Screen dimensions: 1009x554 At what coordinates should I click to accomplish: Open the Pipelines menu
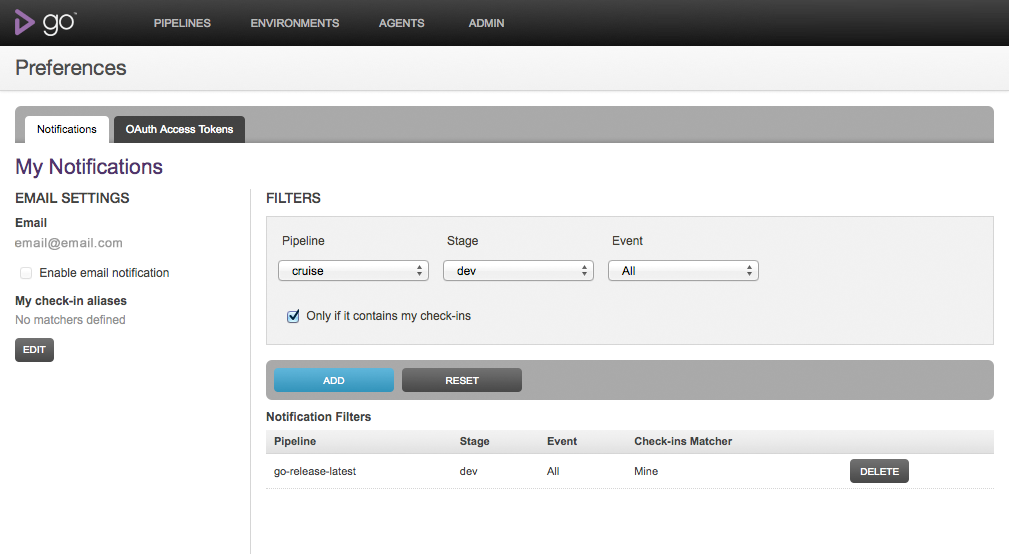(x=182, y=23)
